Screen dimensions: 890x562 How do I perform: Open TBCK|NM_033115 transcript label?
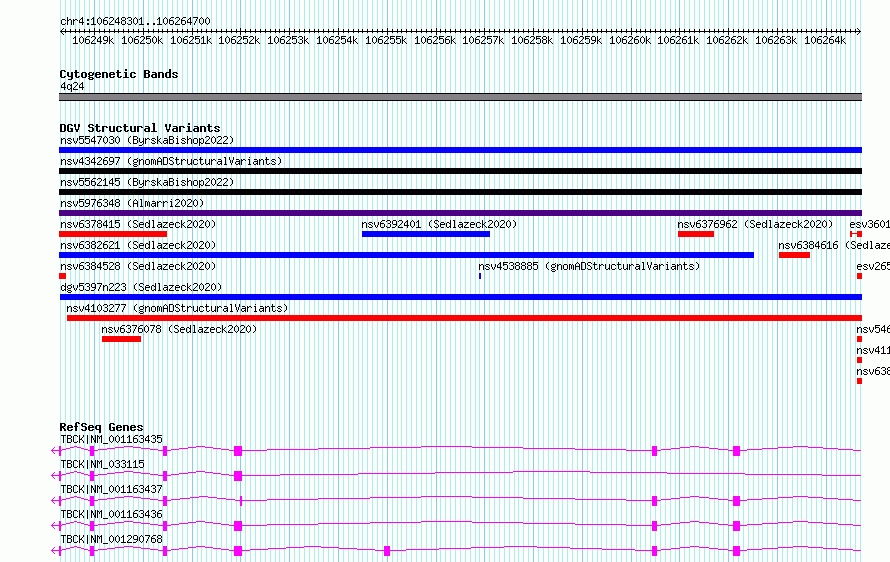[x=102, y=464]
